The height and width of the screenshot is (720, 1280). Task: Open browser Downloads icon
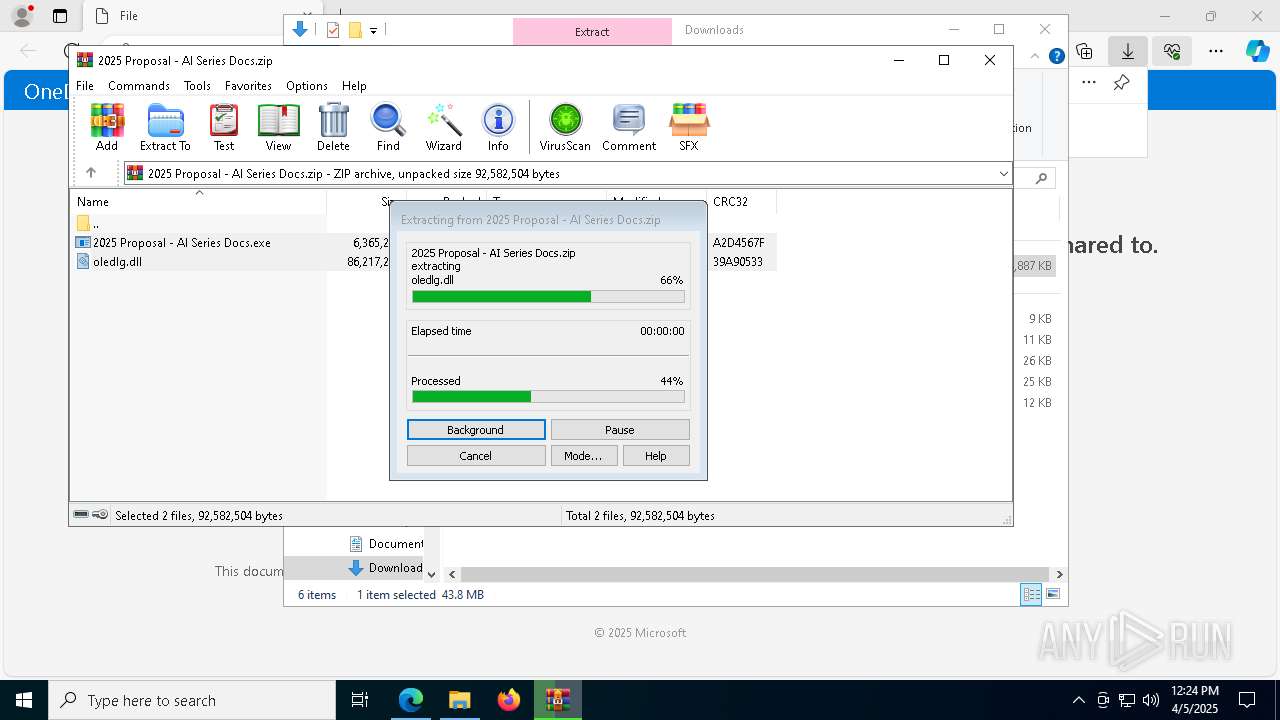point(1128,51)
